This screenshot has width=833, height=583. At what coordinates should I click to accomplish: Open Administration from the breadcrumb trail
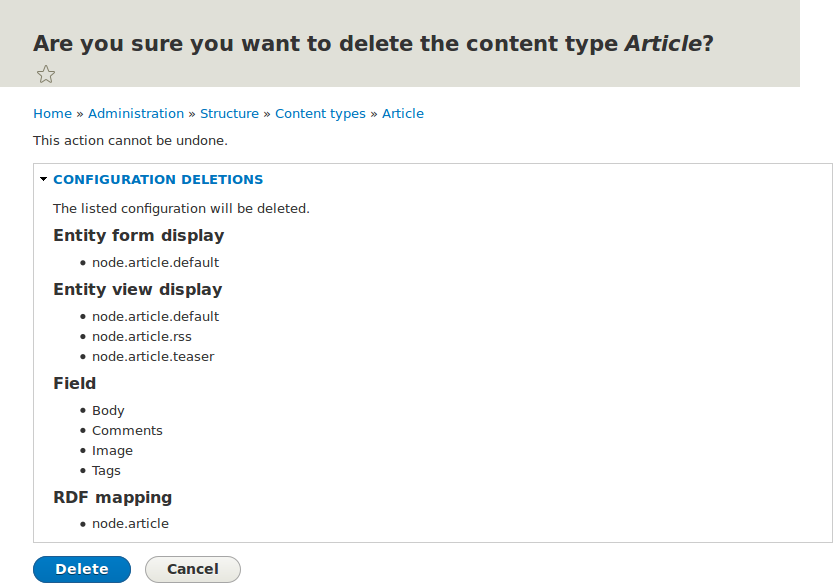coord(136,113)
